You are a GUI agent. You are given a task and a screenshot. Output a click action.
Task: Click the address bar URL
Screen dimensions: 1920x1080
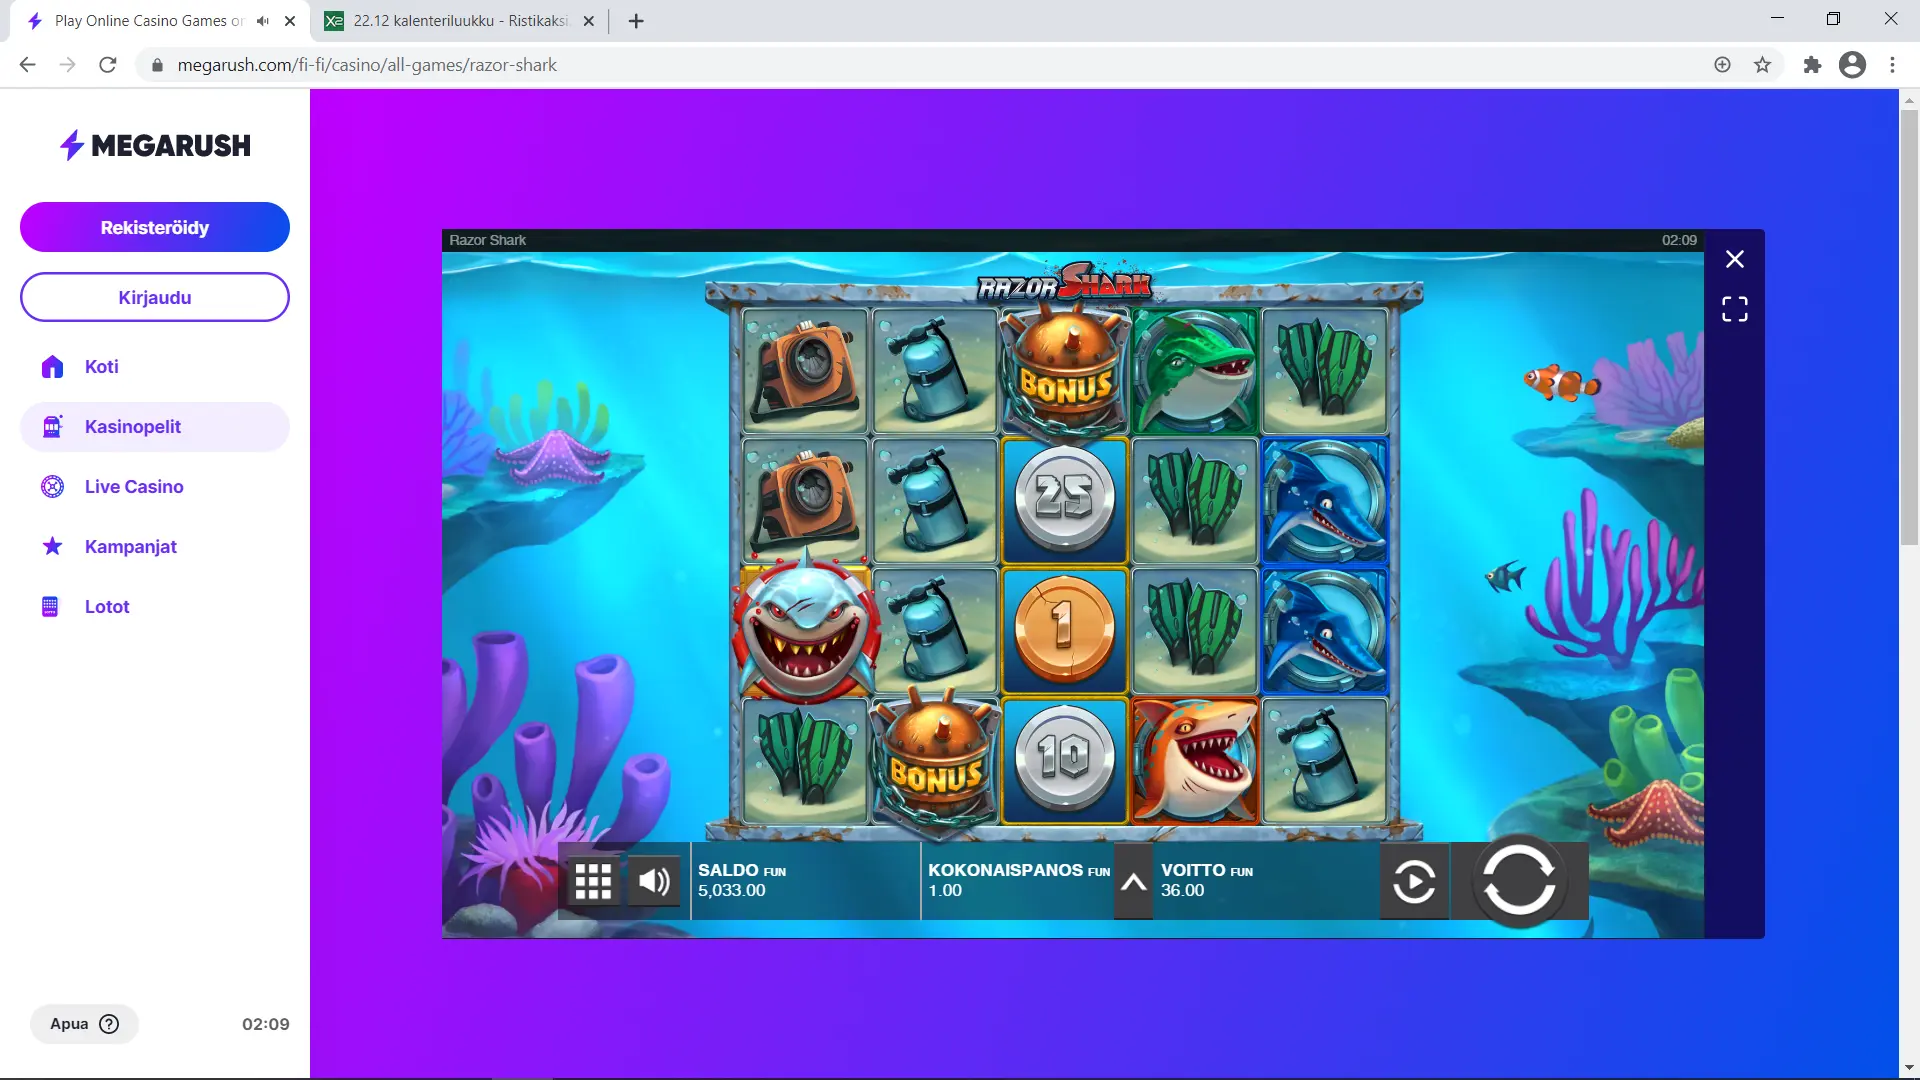(367, 65)
